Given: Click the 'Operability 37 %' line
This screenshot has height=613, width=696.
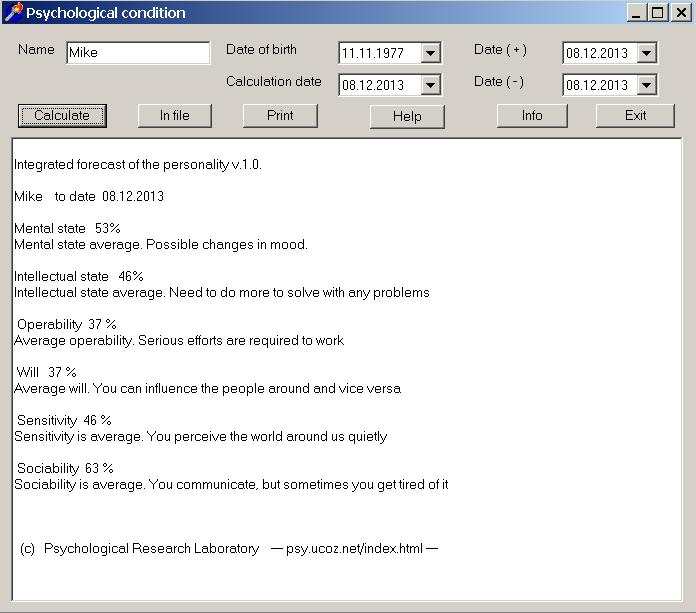Looking at the screenshot, I should point(67,324).
